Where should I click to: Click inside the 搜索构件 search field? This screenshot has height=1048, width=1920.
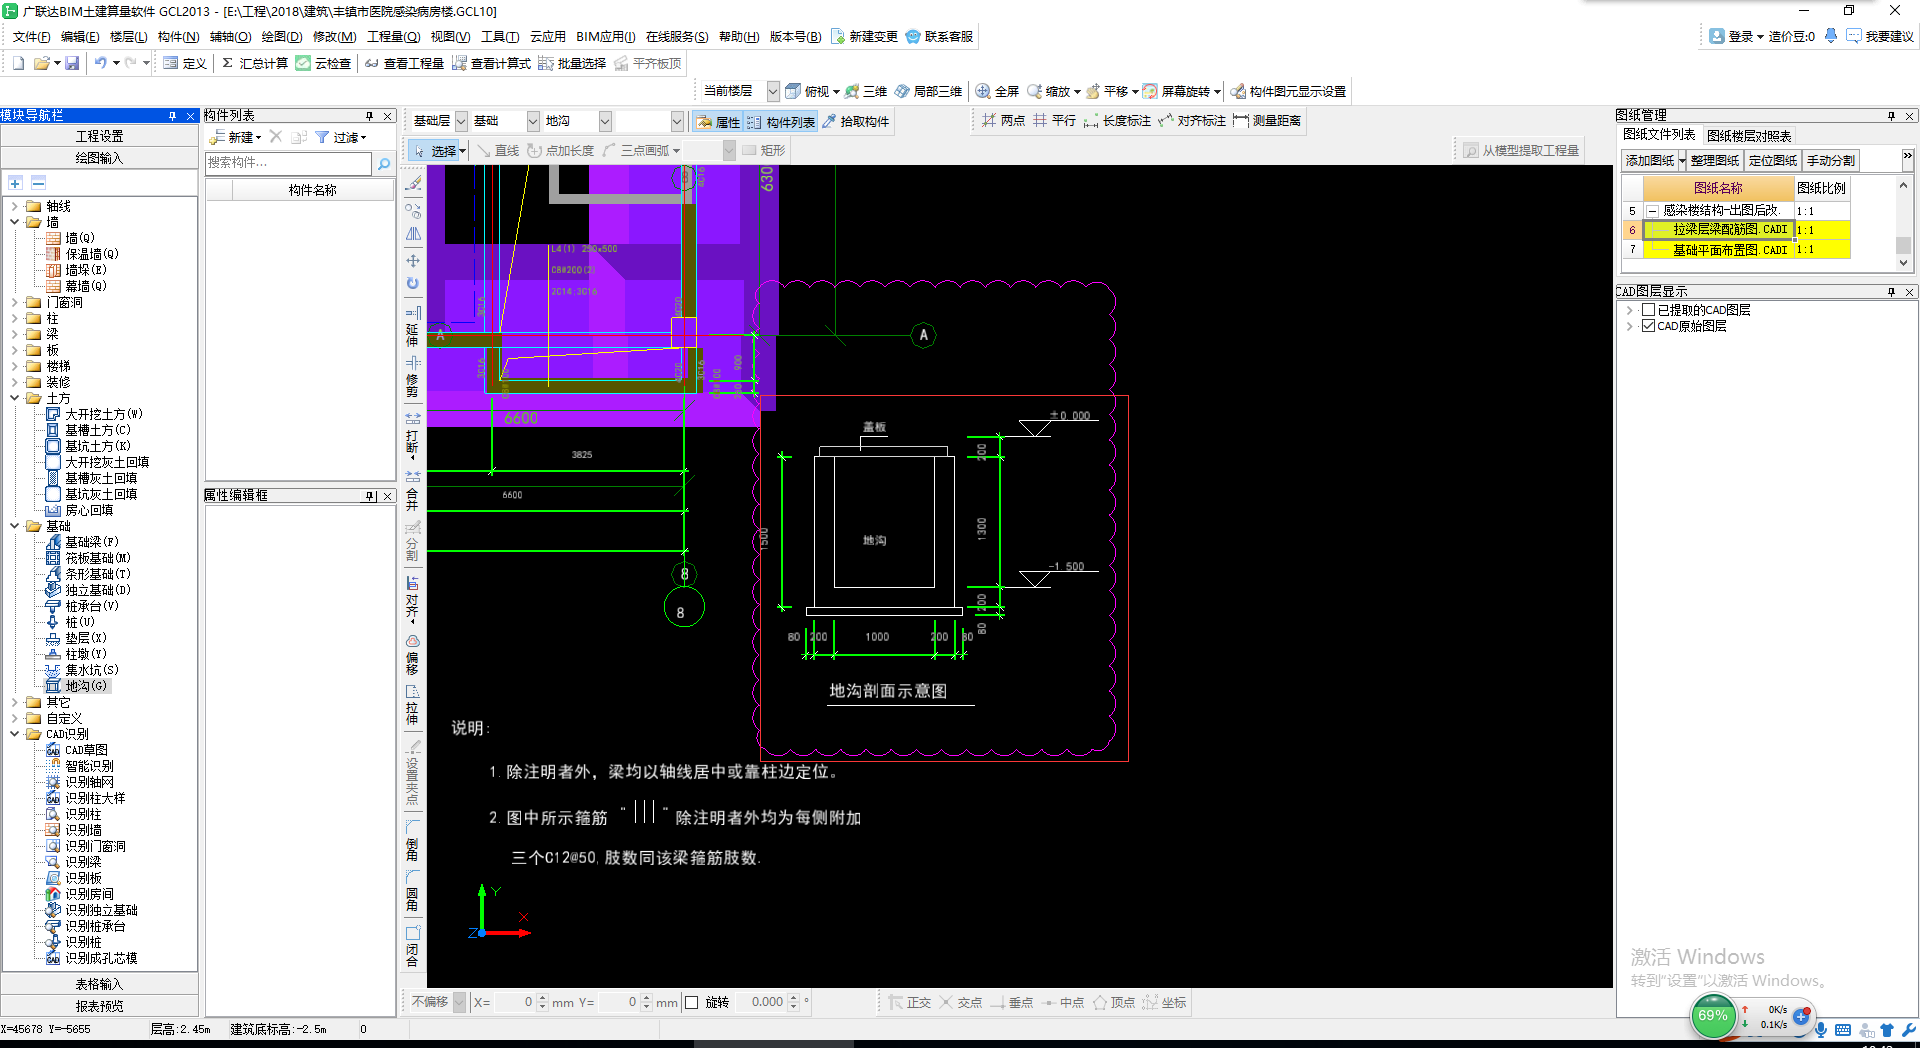[288, 163]
